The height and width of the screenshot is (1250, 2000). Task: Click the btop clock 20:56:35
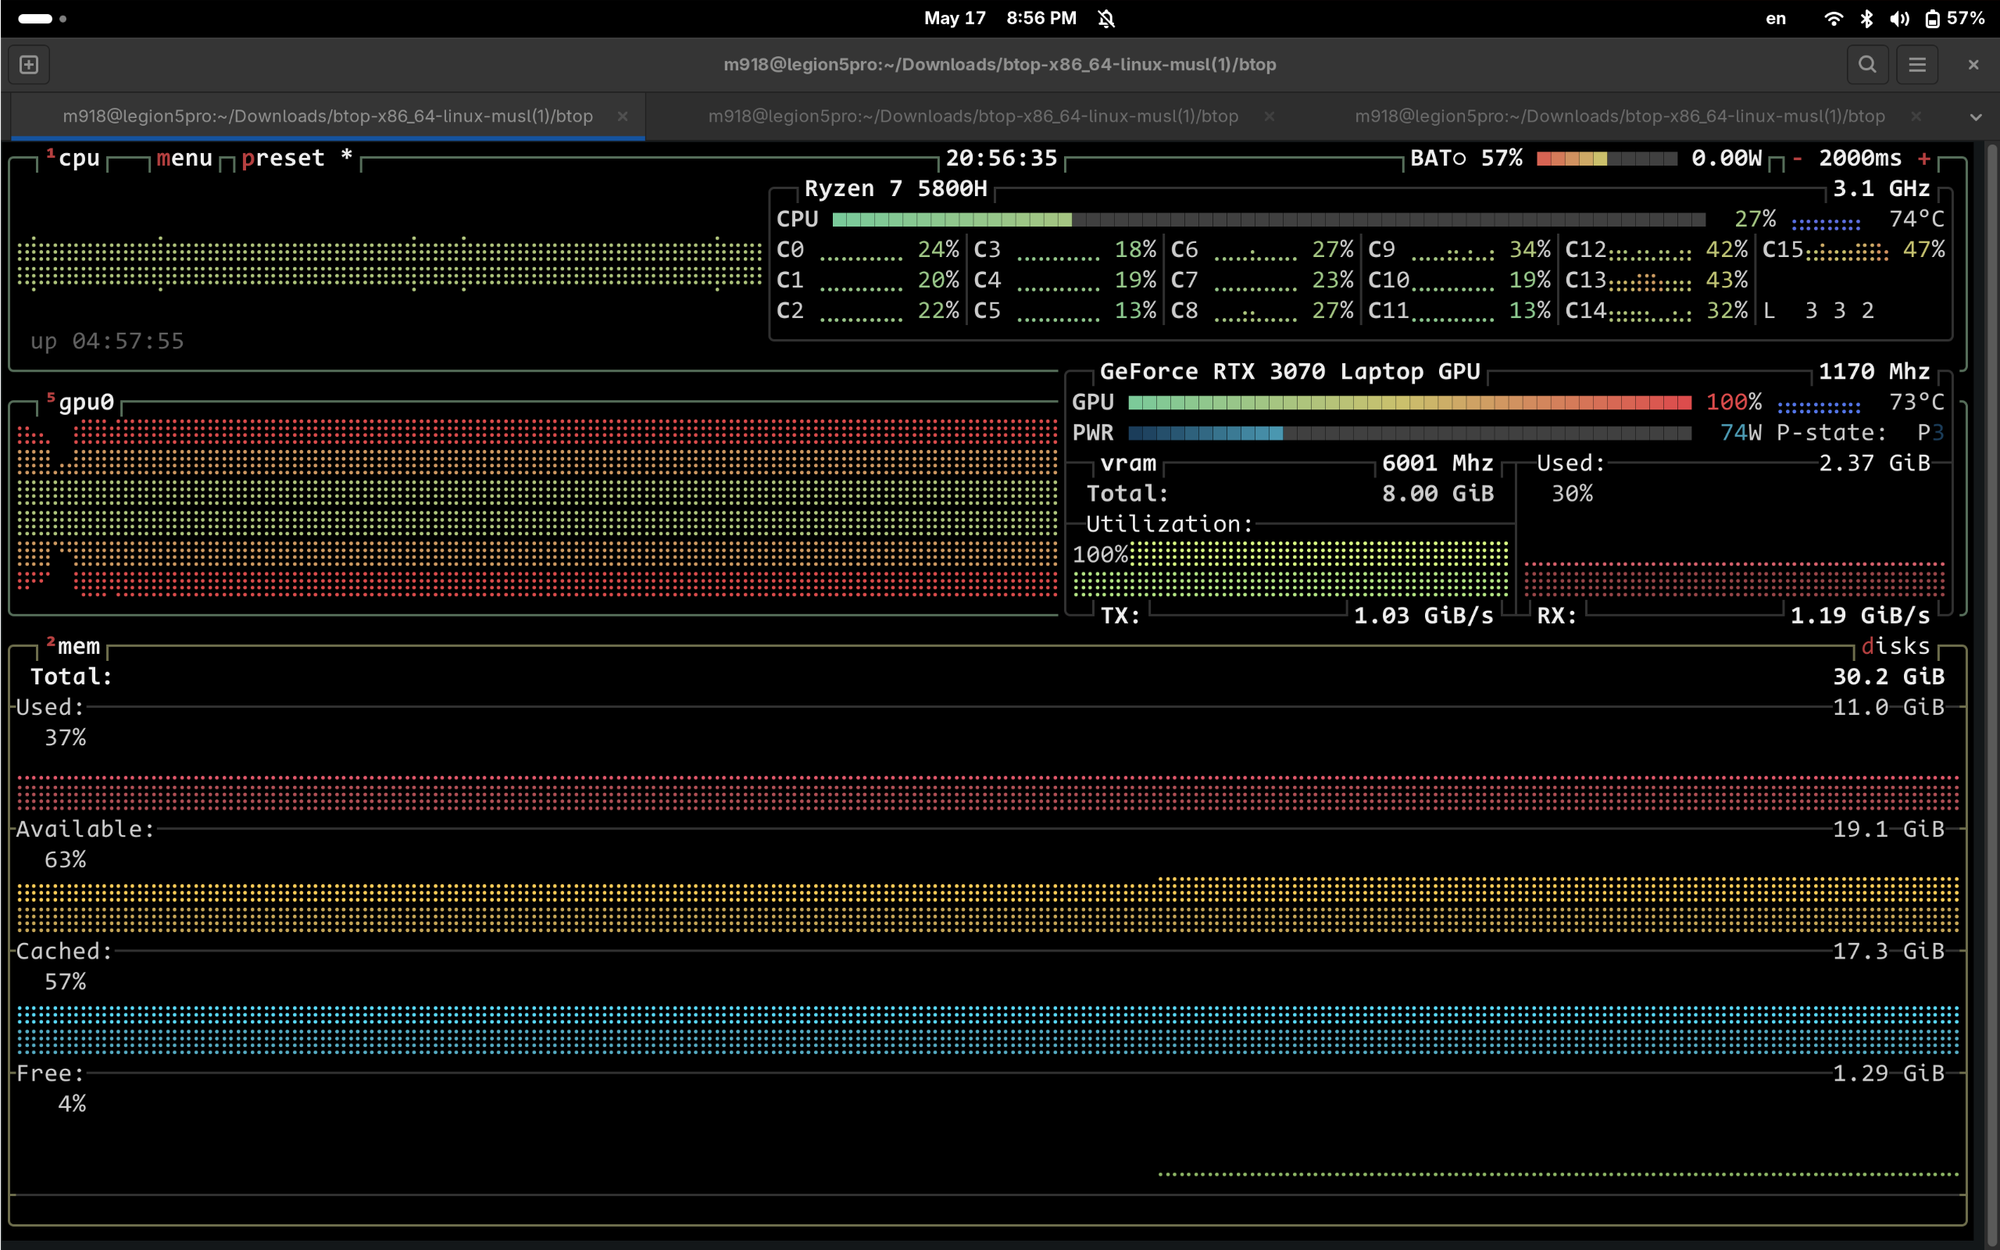coord(1001,158)
